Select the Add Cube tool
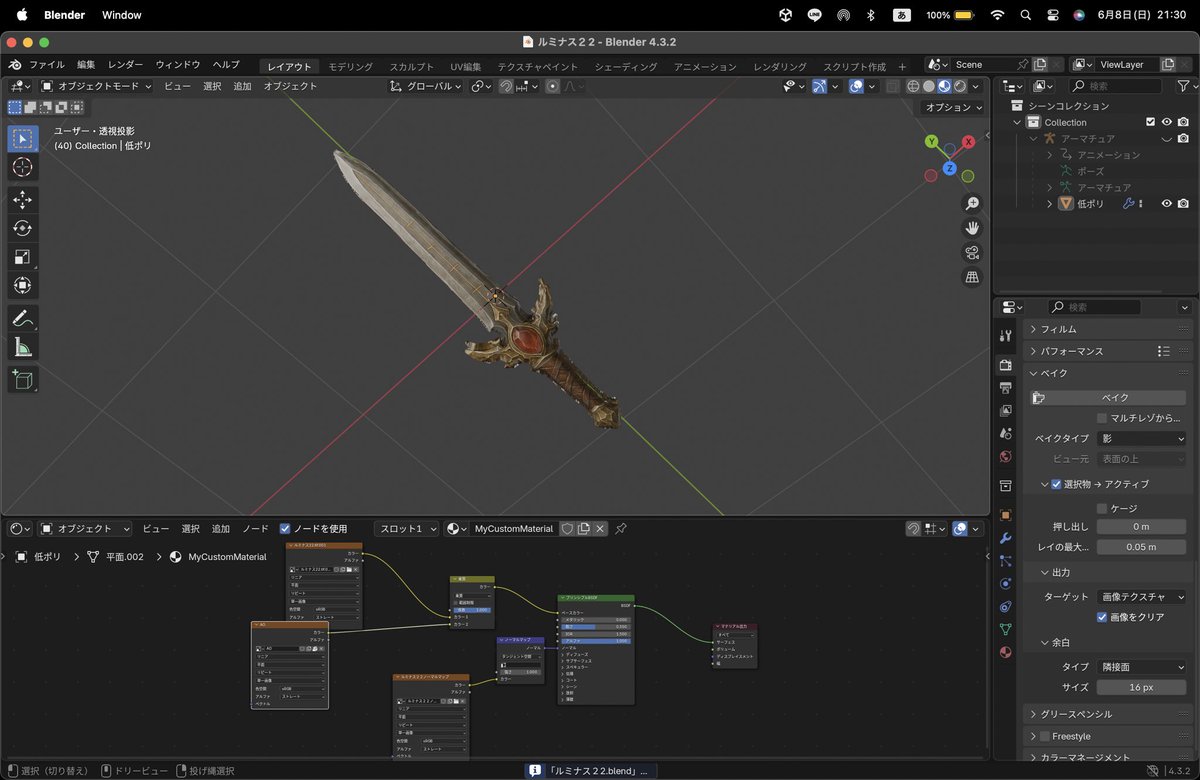Image resolution: width=1200 pixels, height=780 pixels. click(22, 380)
